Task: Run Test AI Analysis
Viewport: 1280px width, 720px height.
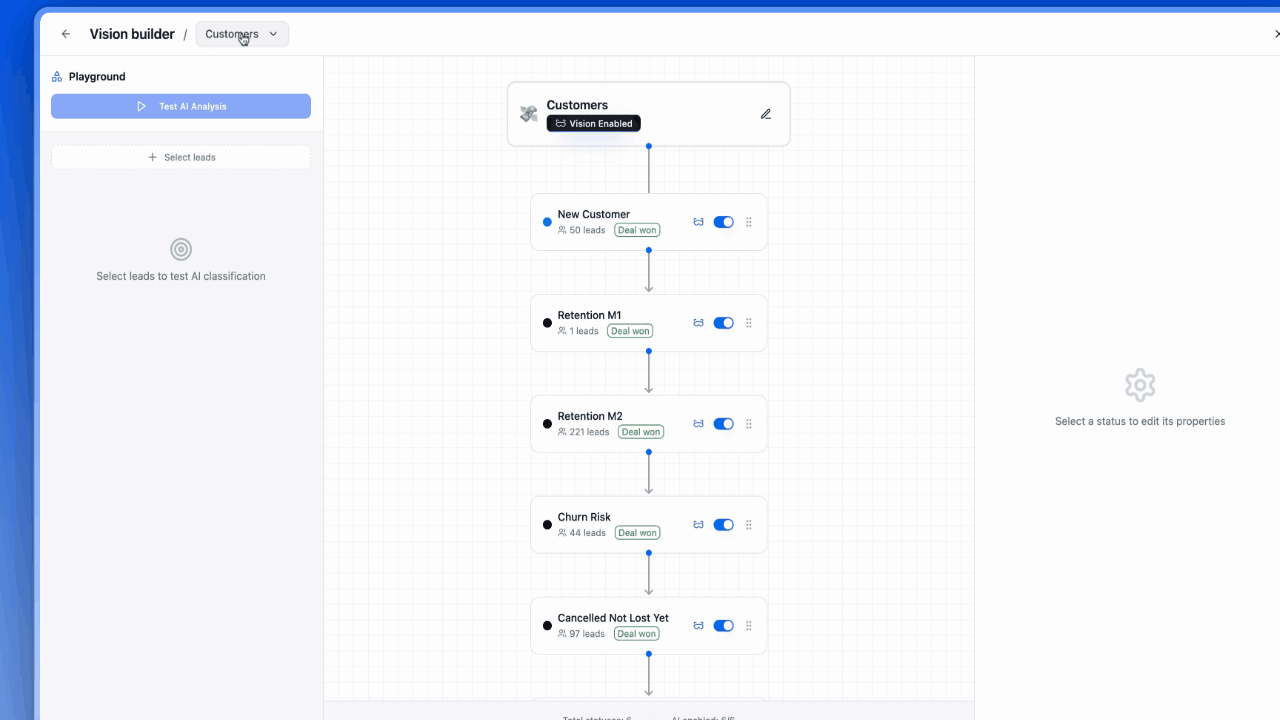Action: [181, 106]
